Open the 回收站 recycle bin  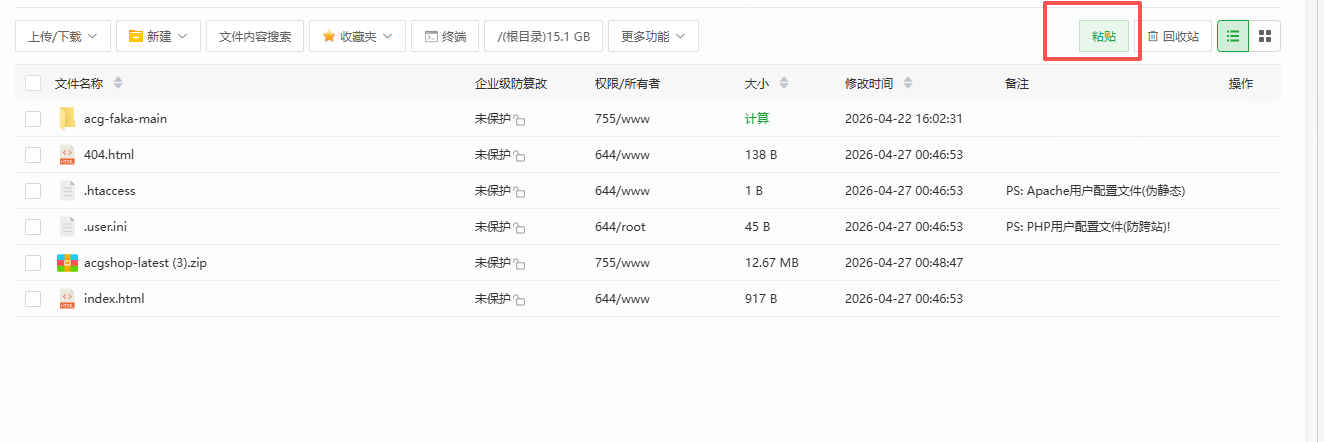pos(1173,36)
